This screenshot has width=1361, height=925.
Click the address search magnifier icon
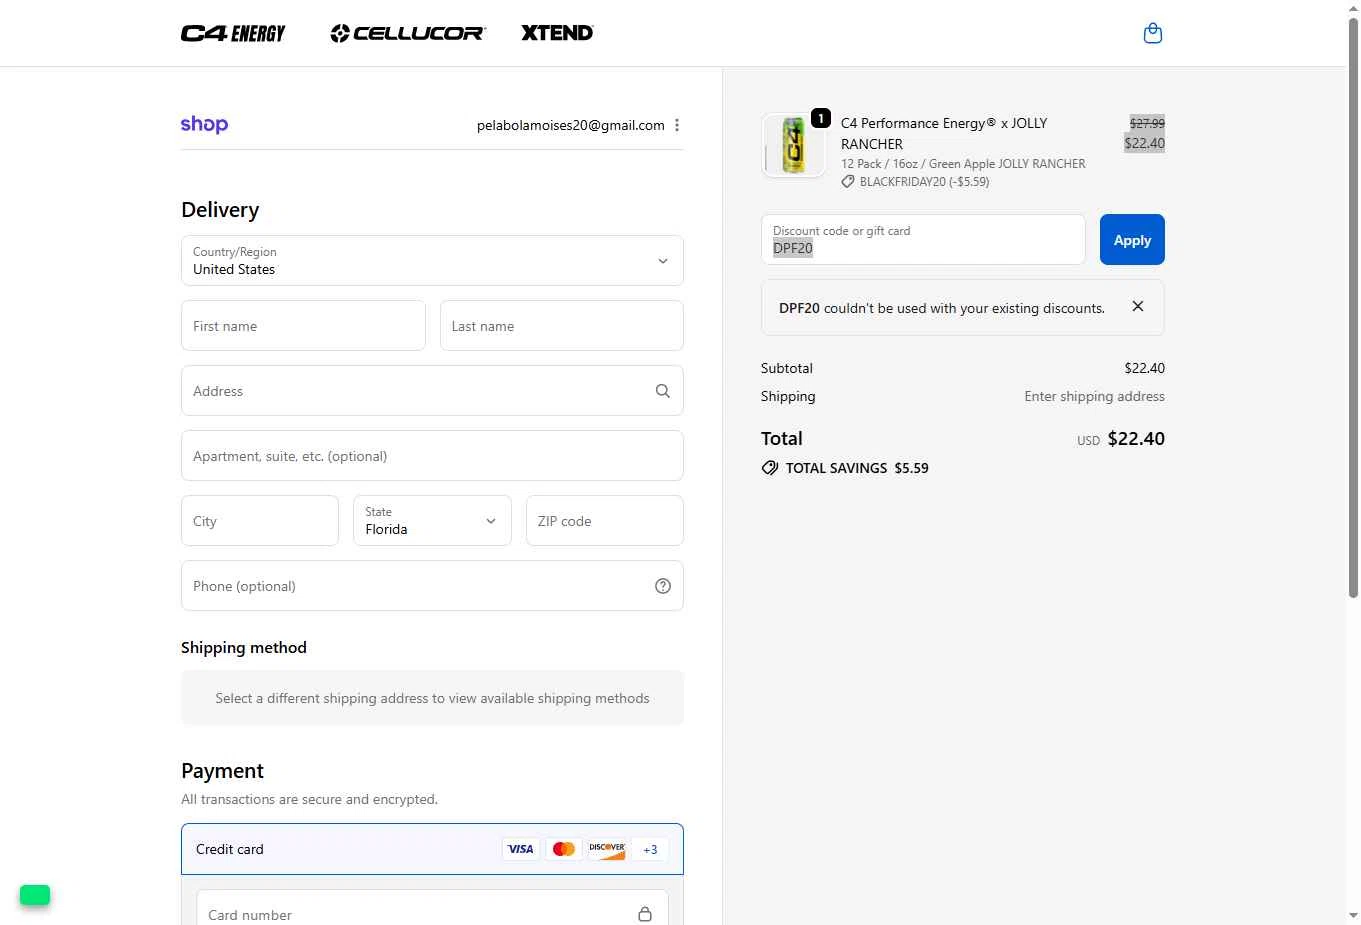(662, 391)
